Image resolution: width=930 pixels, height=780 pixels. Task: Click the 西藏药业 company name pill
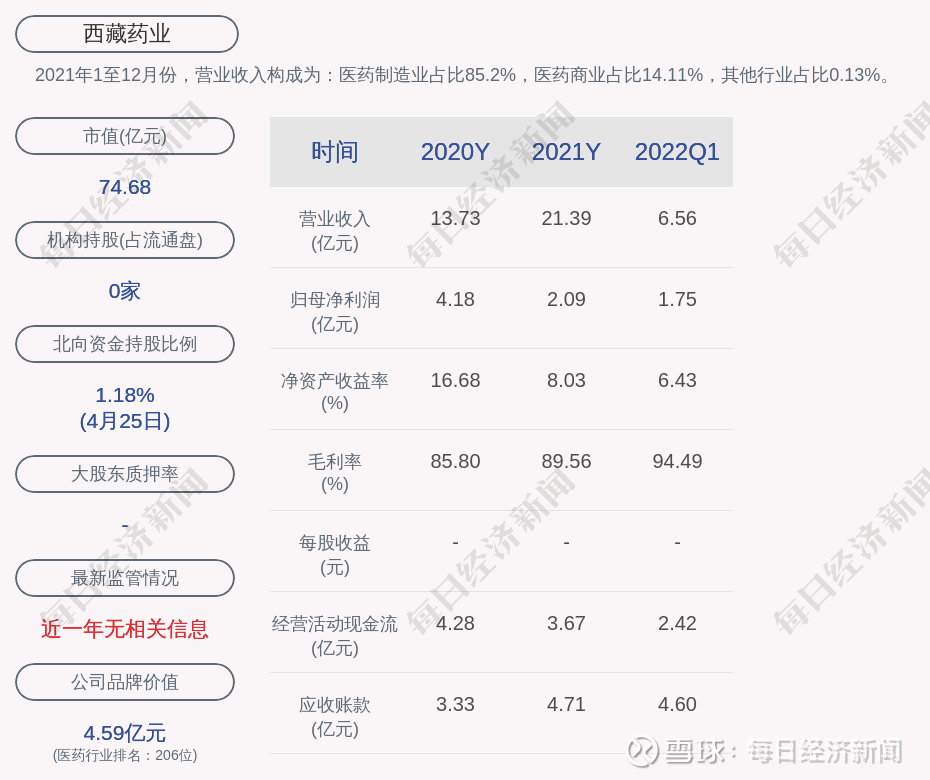[127, 34]
